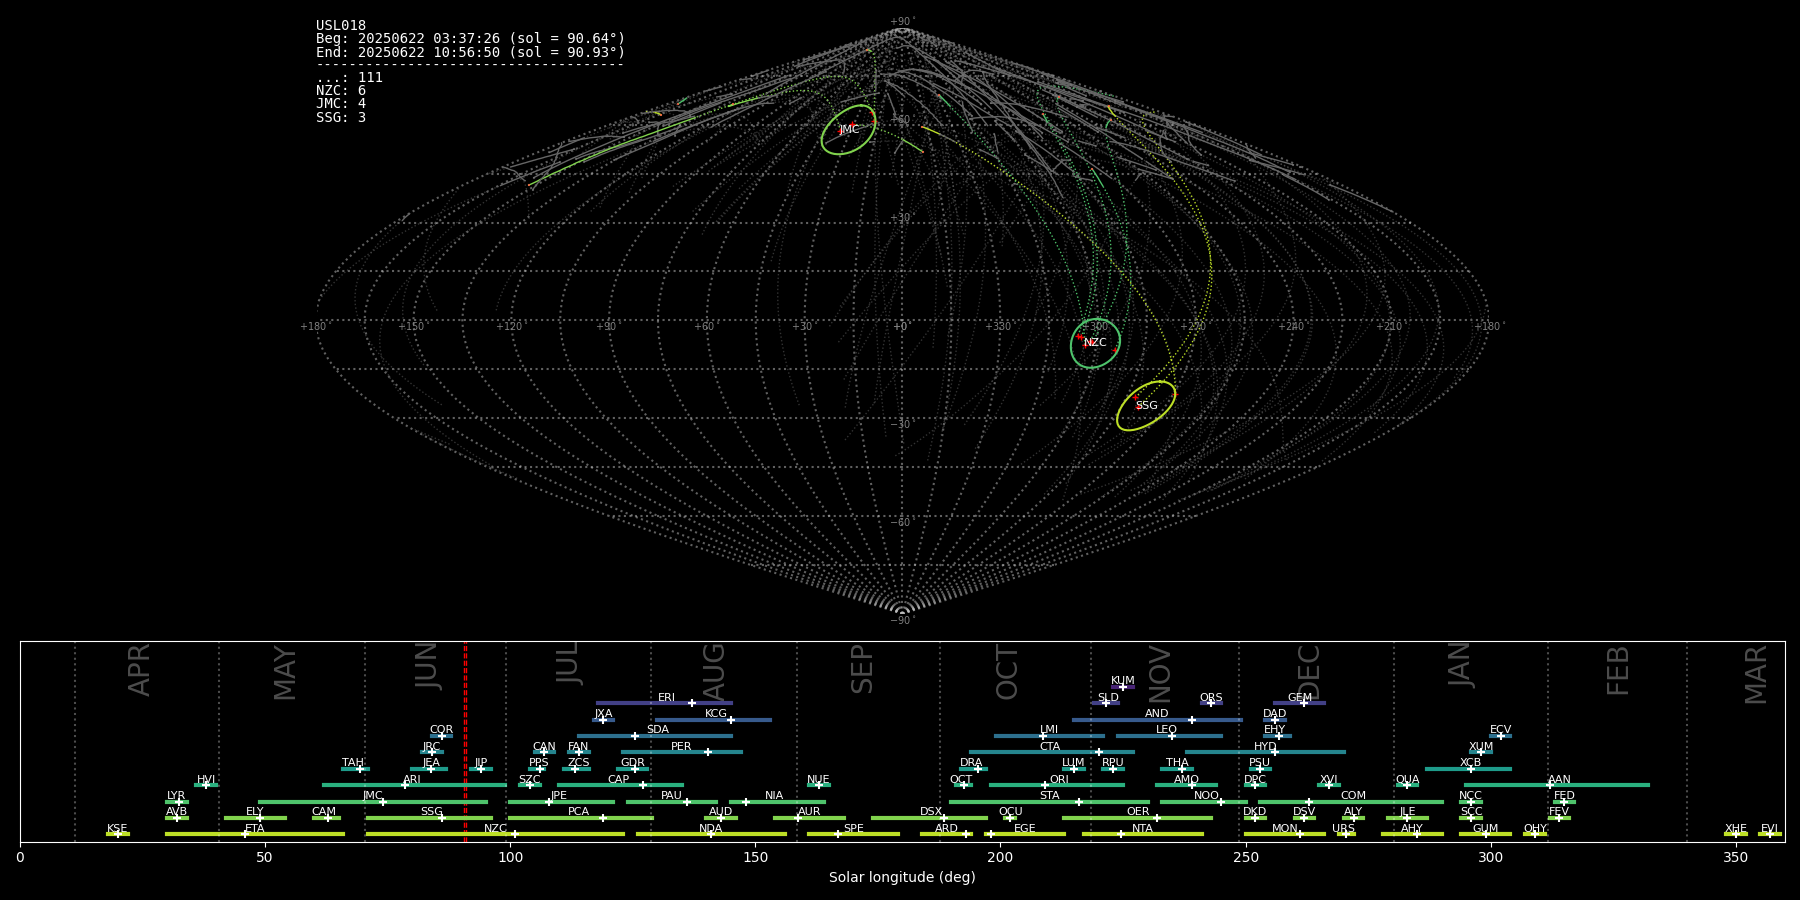Click the KCG shower label in the timeline

point(716,714)
